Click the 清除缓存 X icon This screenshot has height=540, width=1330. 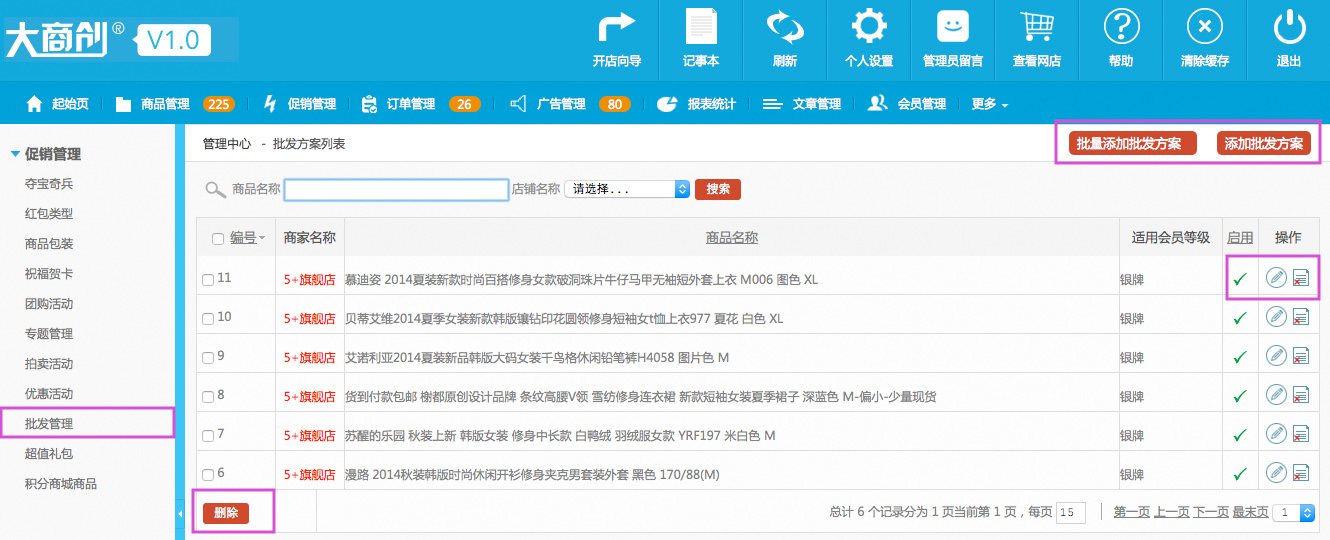click(1205, 27)
